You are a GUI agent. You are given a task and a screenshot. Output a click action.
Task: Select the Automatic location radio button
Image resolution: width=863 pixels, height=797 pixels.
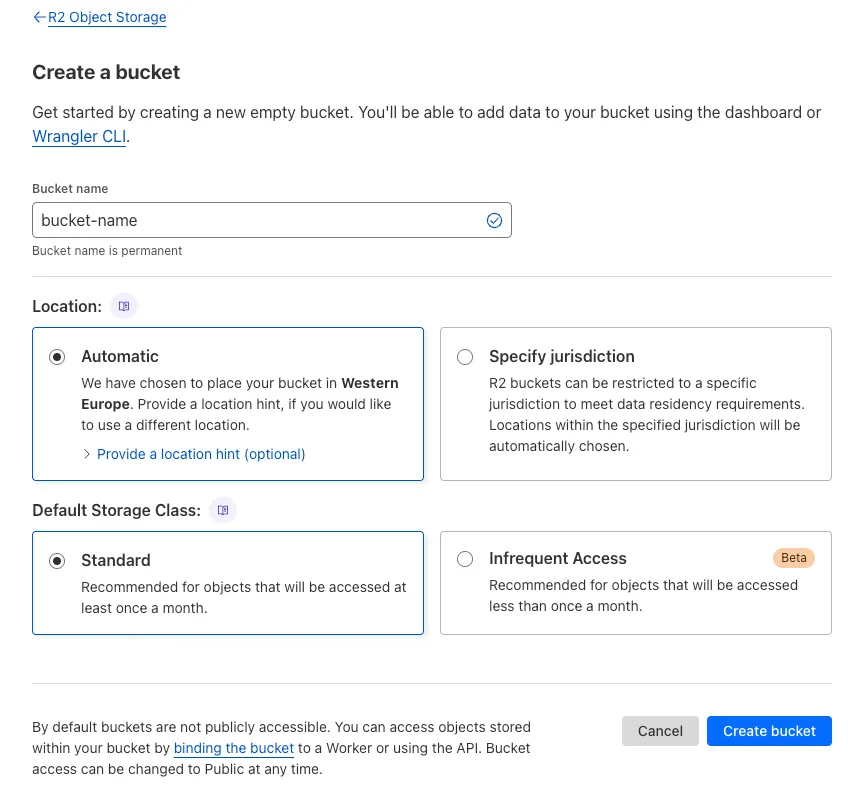click(58, 357)
